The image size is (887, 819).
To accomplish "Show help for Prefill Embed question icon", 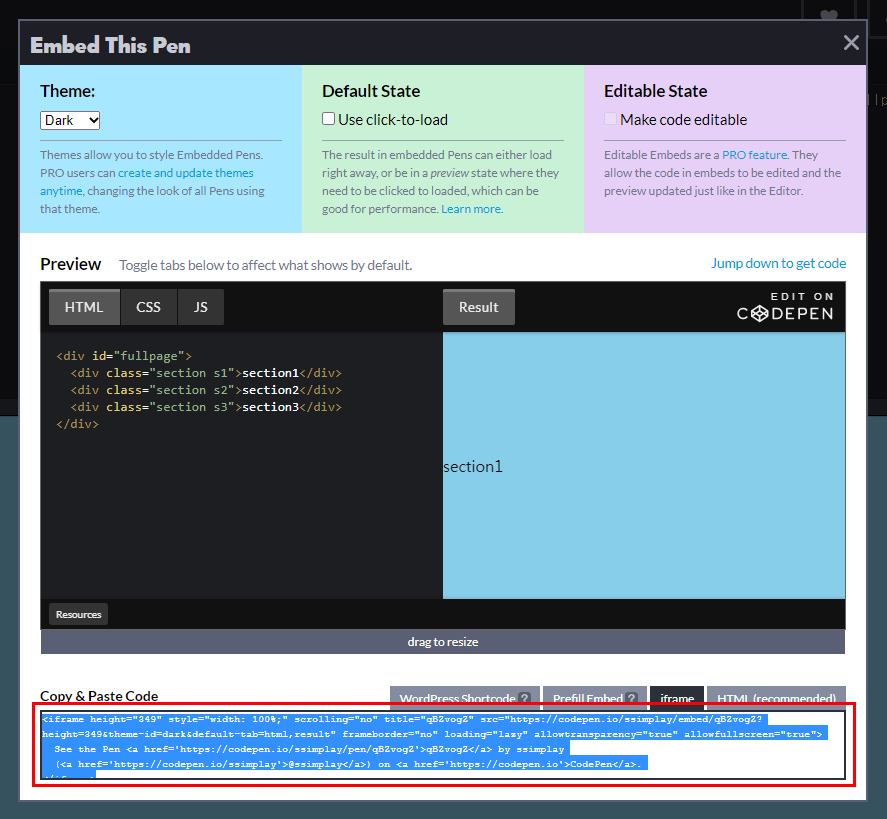I will point(631,699).
